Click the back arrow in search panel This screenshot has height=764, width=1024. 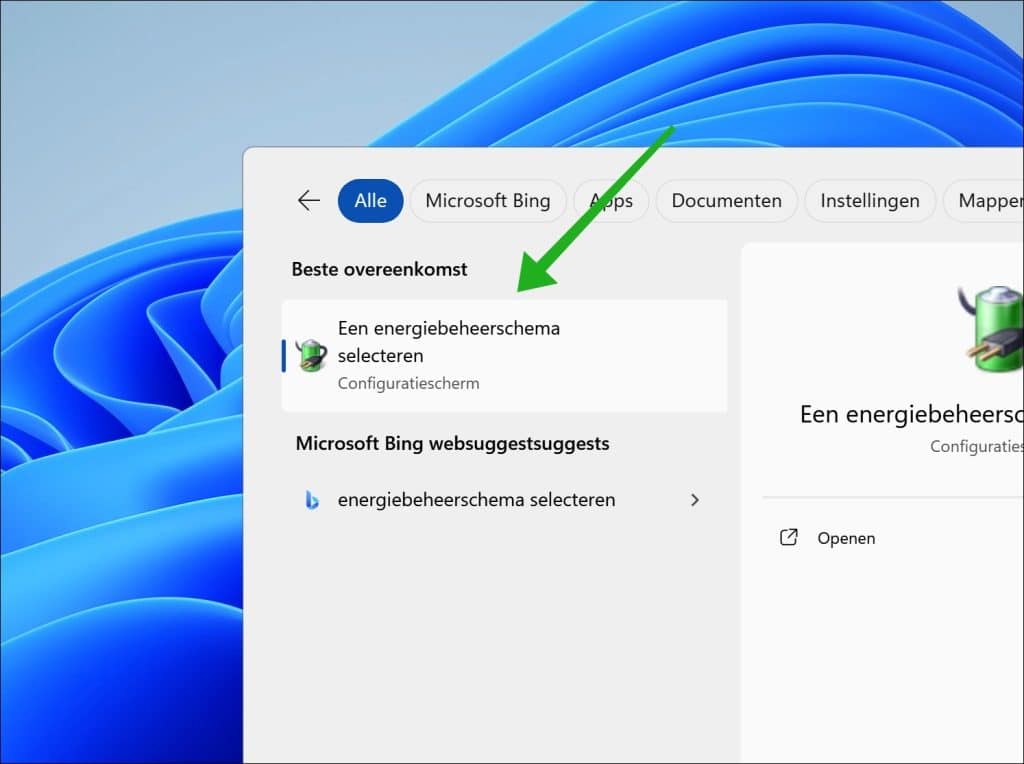click(x=308, y=201)
